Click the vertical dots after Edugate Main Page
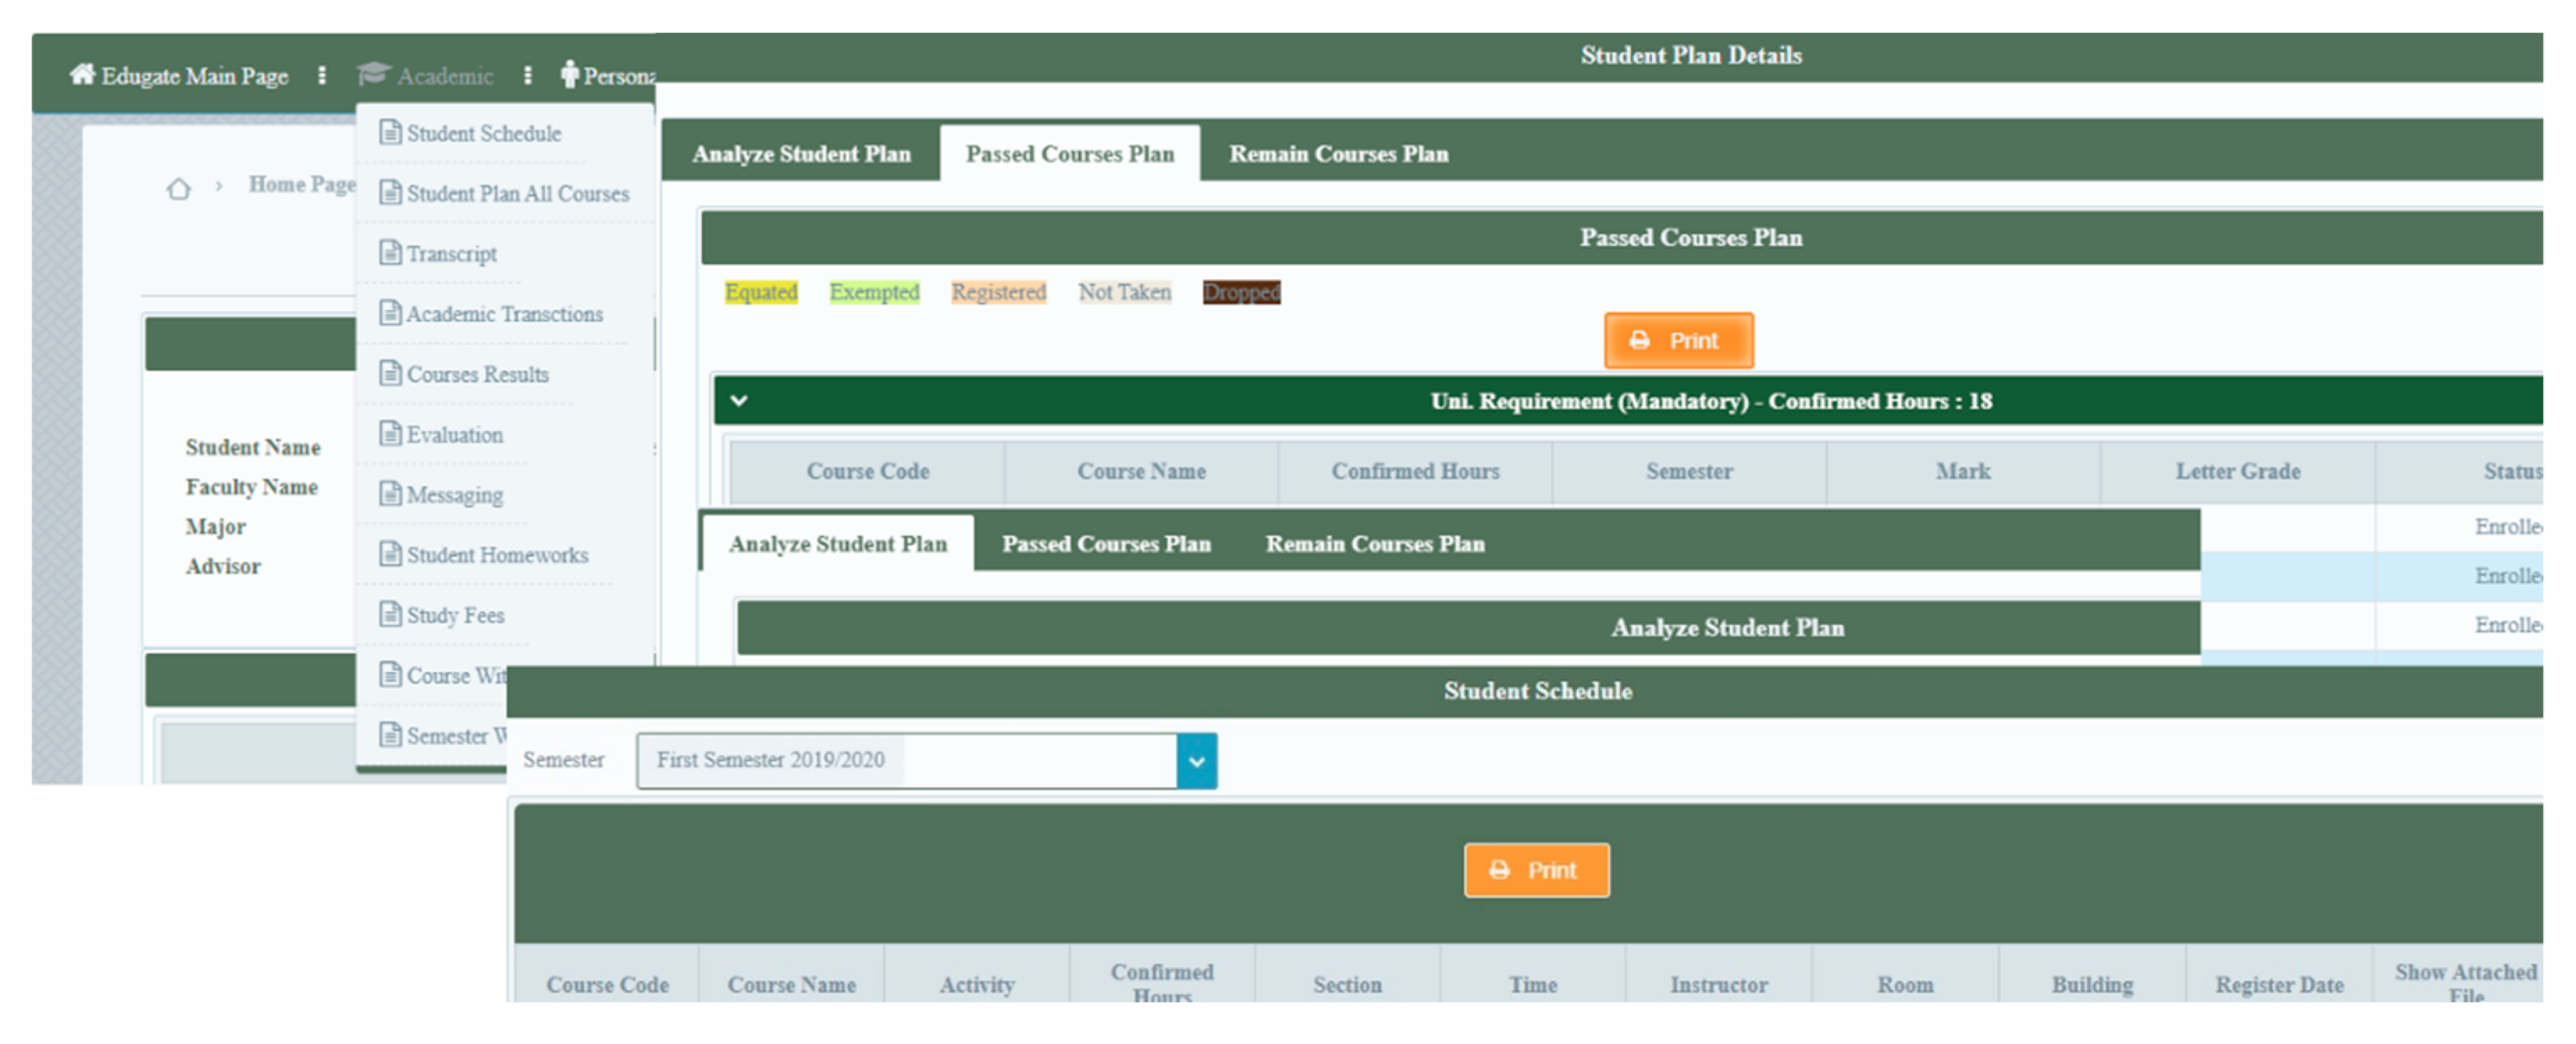Viewport: 2576px width, 1044px height. click(x=322, y=76)
